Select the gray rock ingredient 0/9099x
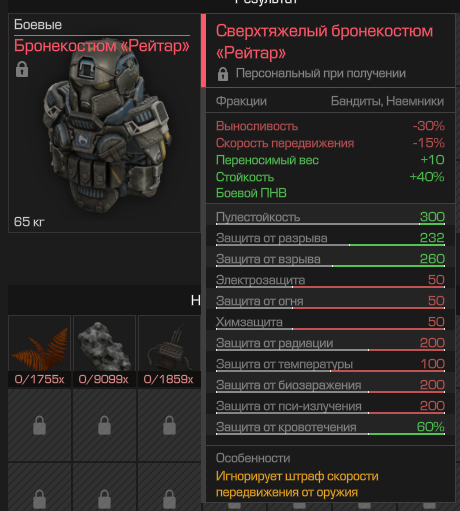 point(104,351)
